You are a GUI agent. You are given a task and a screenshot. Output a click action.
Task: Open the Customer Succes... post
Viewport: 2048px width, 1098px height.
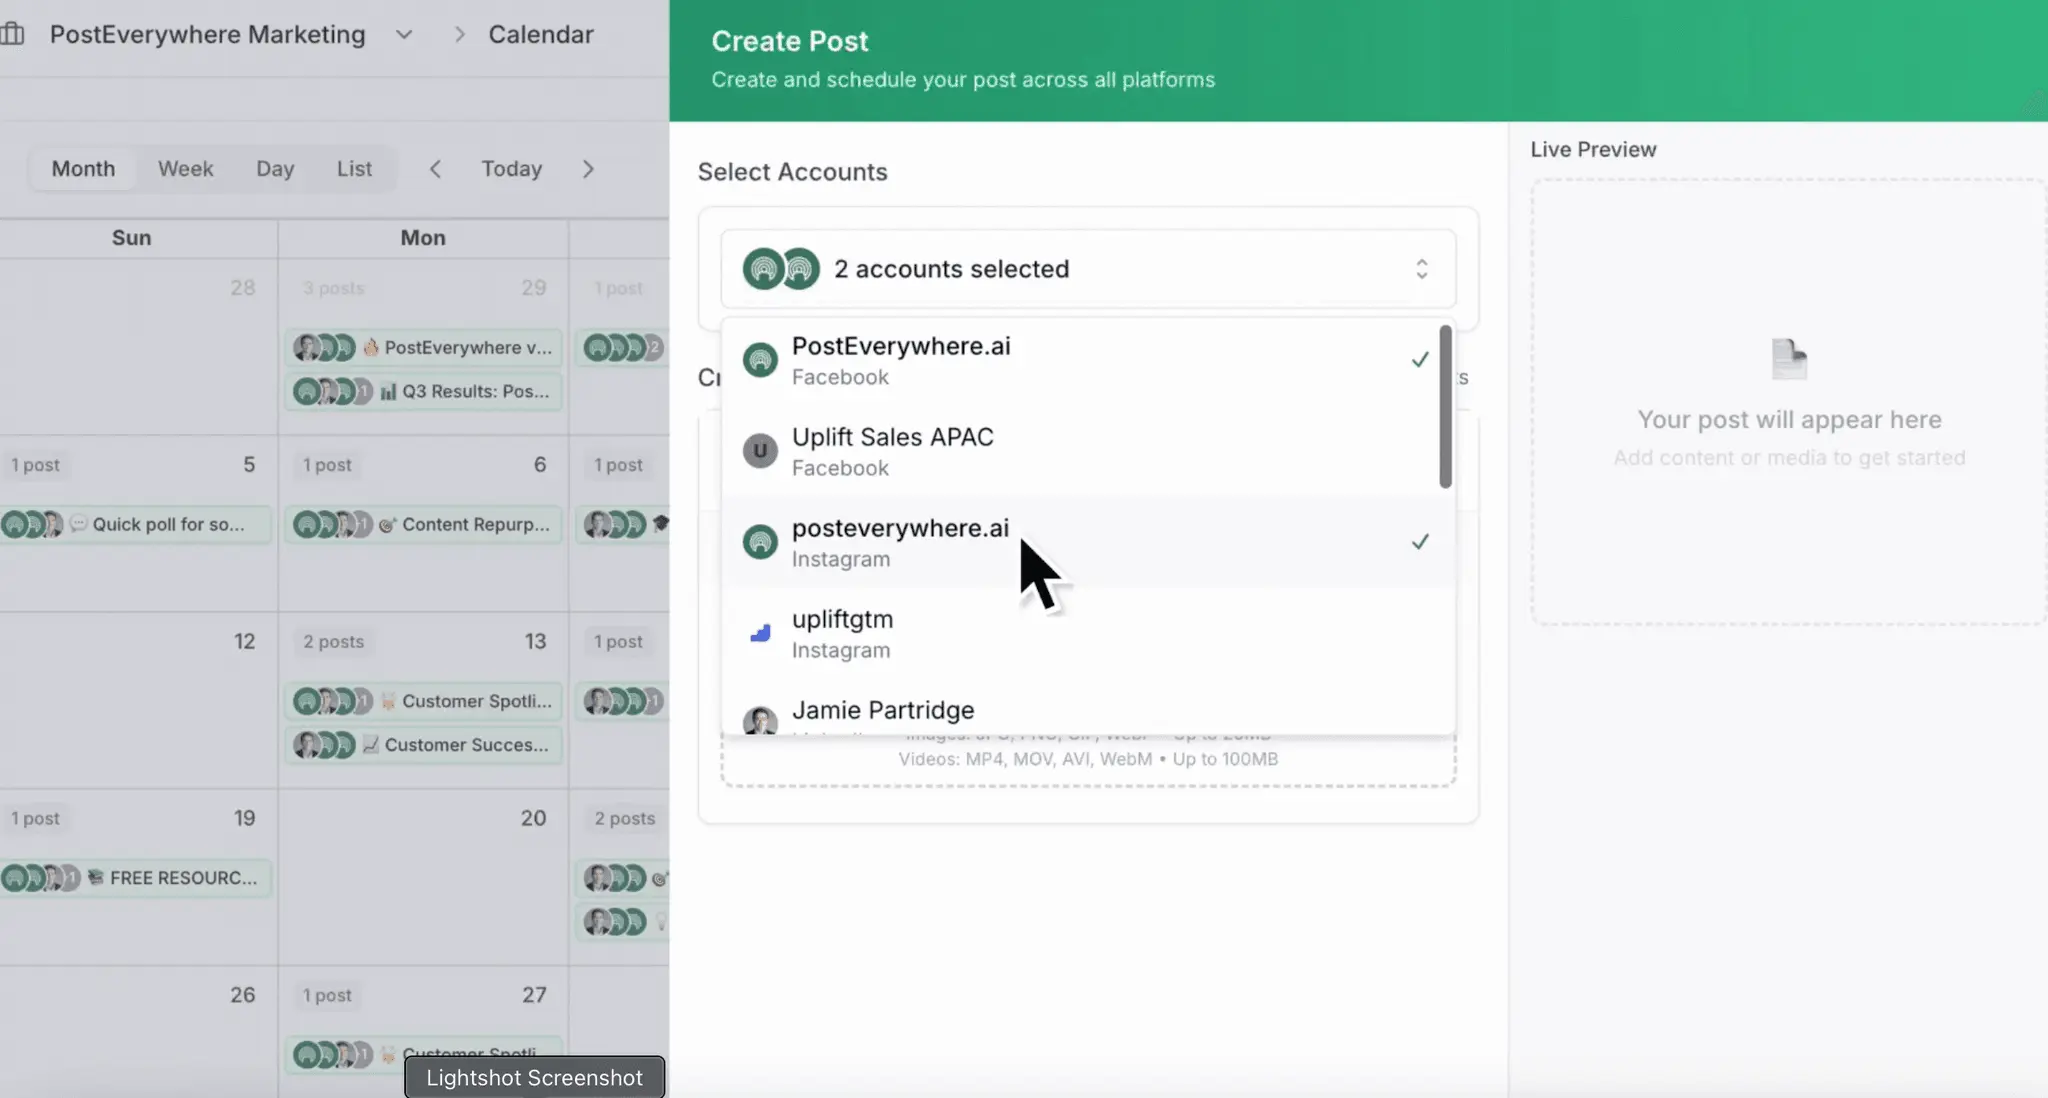[423, 745]
